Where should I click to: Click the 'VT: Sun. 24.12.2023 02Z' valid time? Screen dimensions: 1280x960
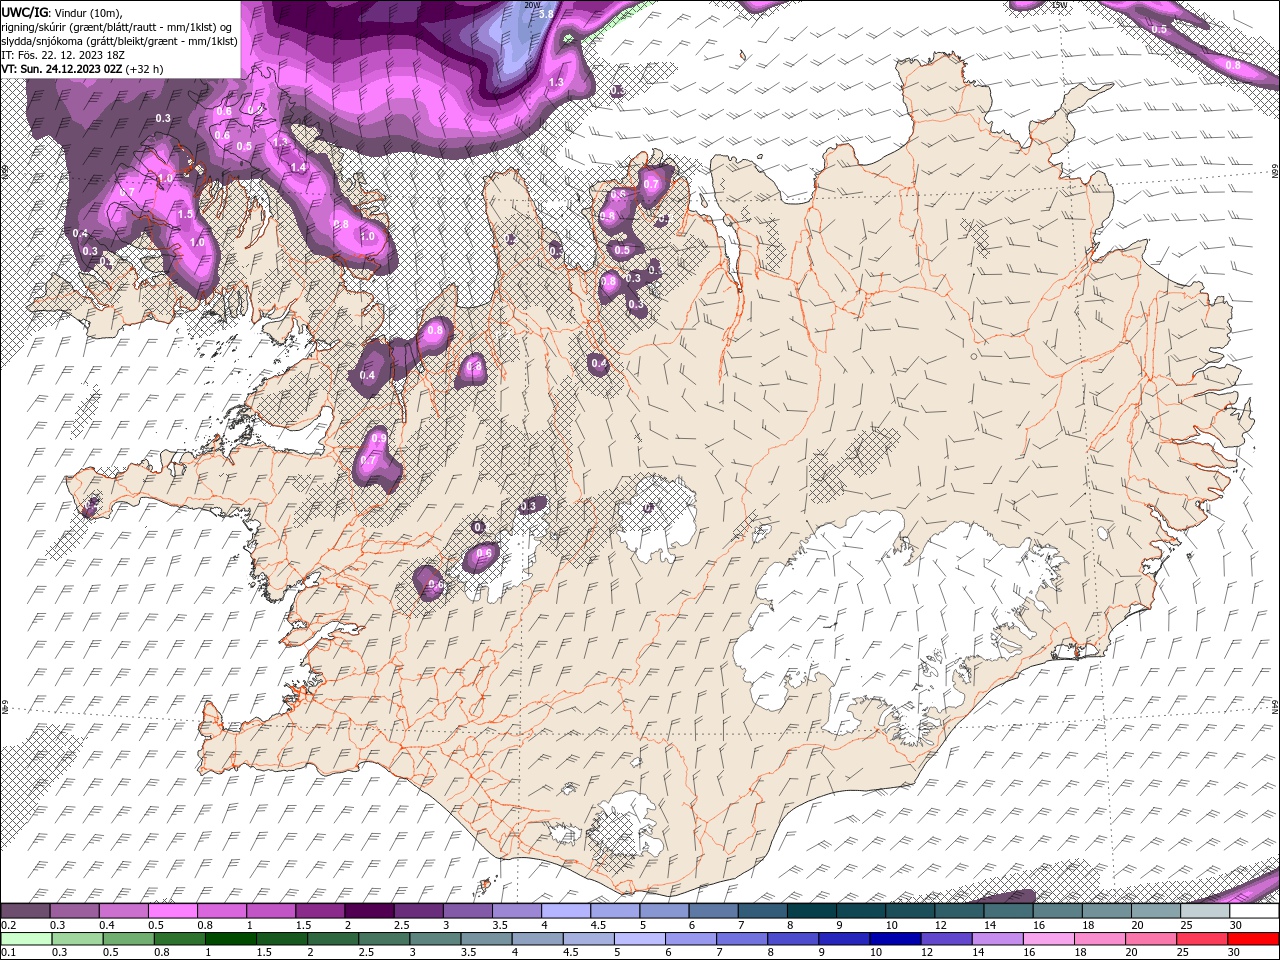tap(62, 69)
